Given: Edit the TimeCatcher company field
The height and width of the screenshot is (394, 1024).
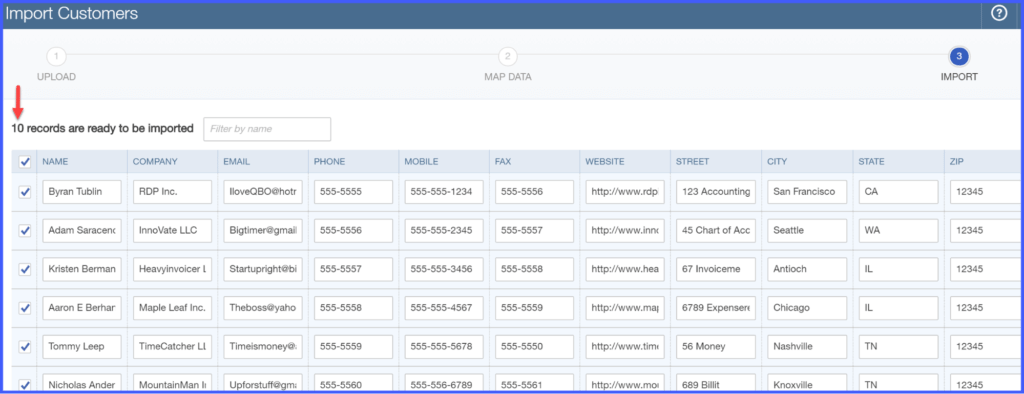Looking at the screenshot, I should coord(172,347).
